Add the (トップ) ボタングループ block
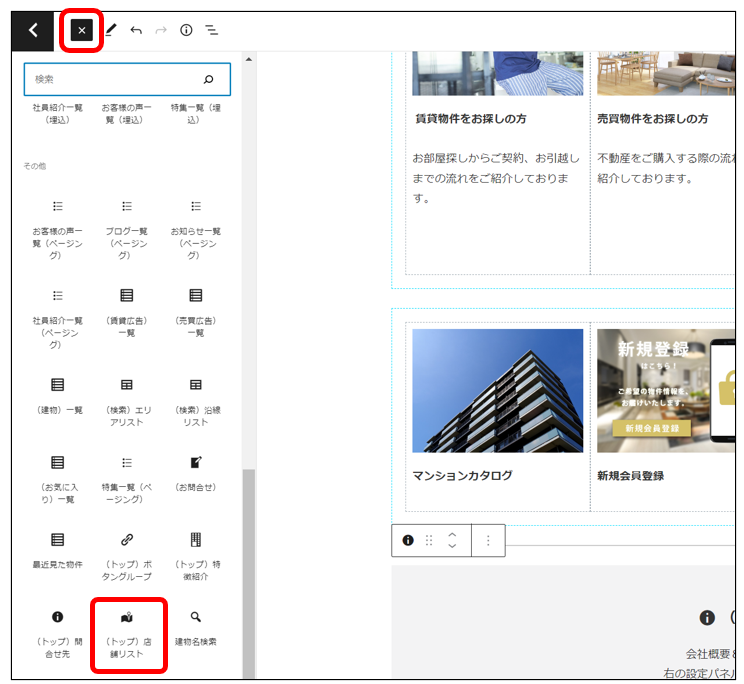 (x=126, y=554)
